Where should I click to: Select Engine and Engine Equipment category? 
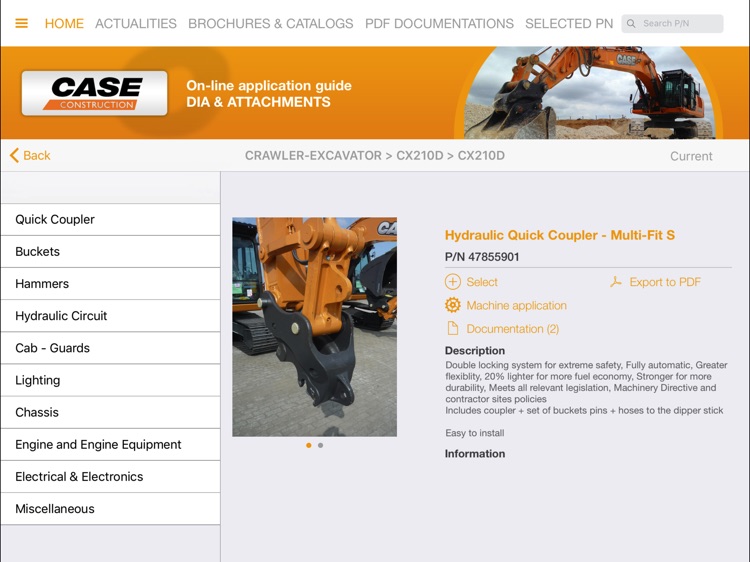click(110, 444)
